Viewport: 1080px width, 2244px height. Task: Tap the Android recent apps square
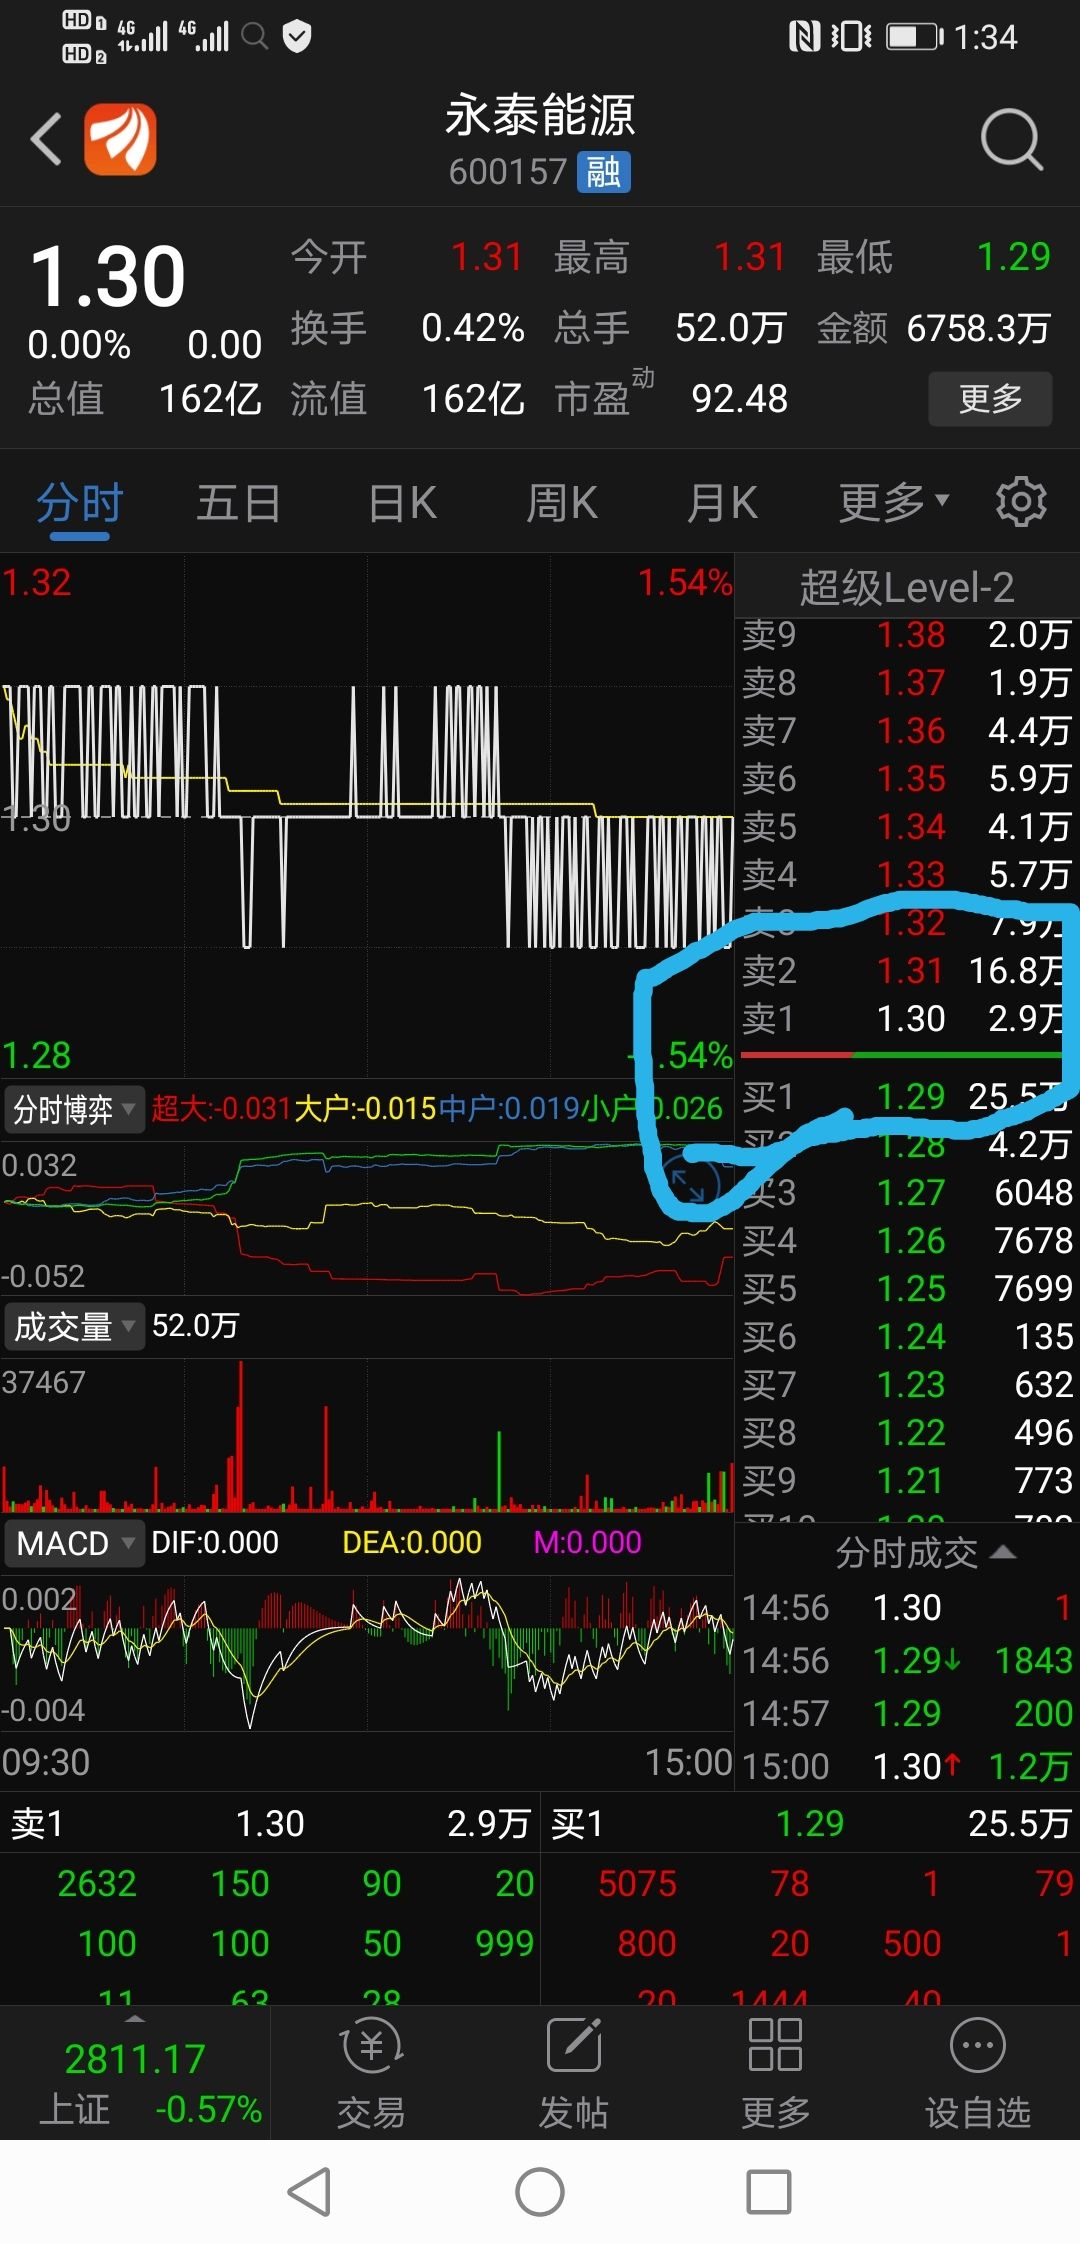(769, 2192)
